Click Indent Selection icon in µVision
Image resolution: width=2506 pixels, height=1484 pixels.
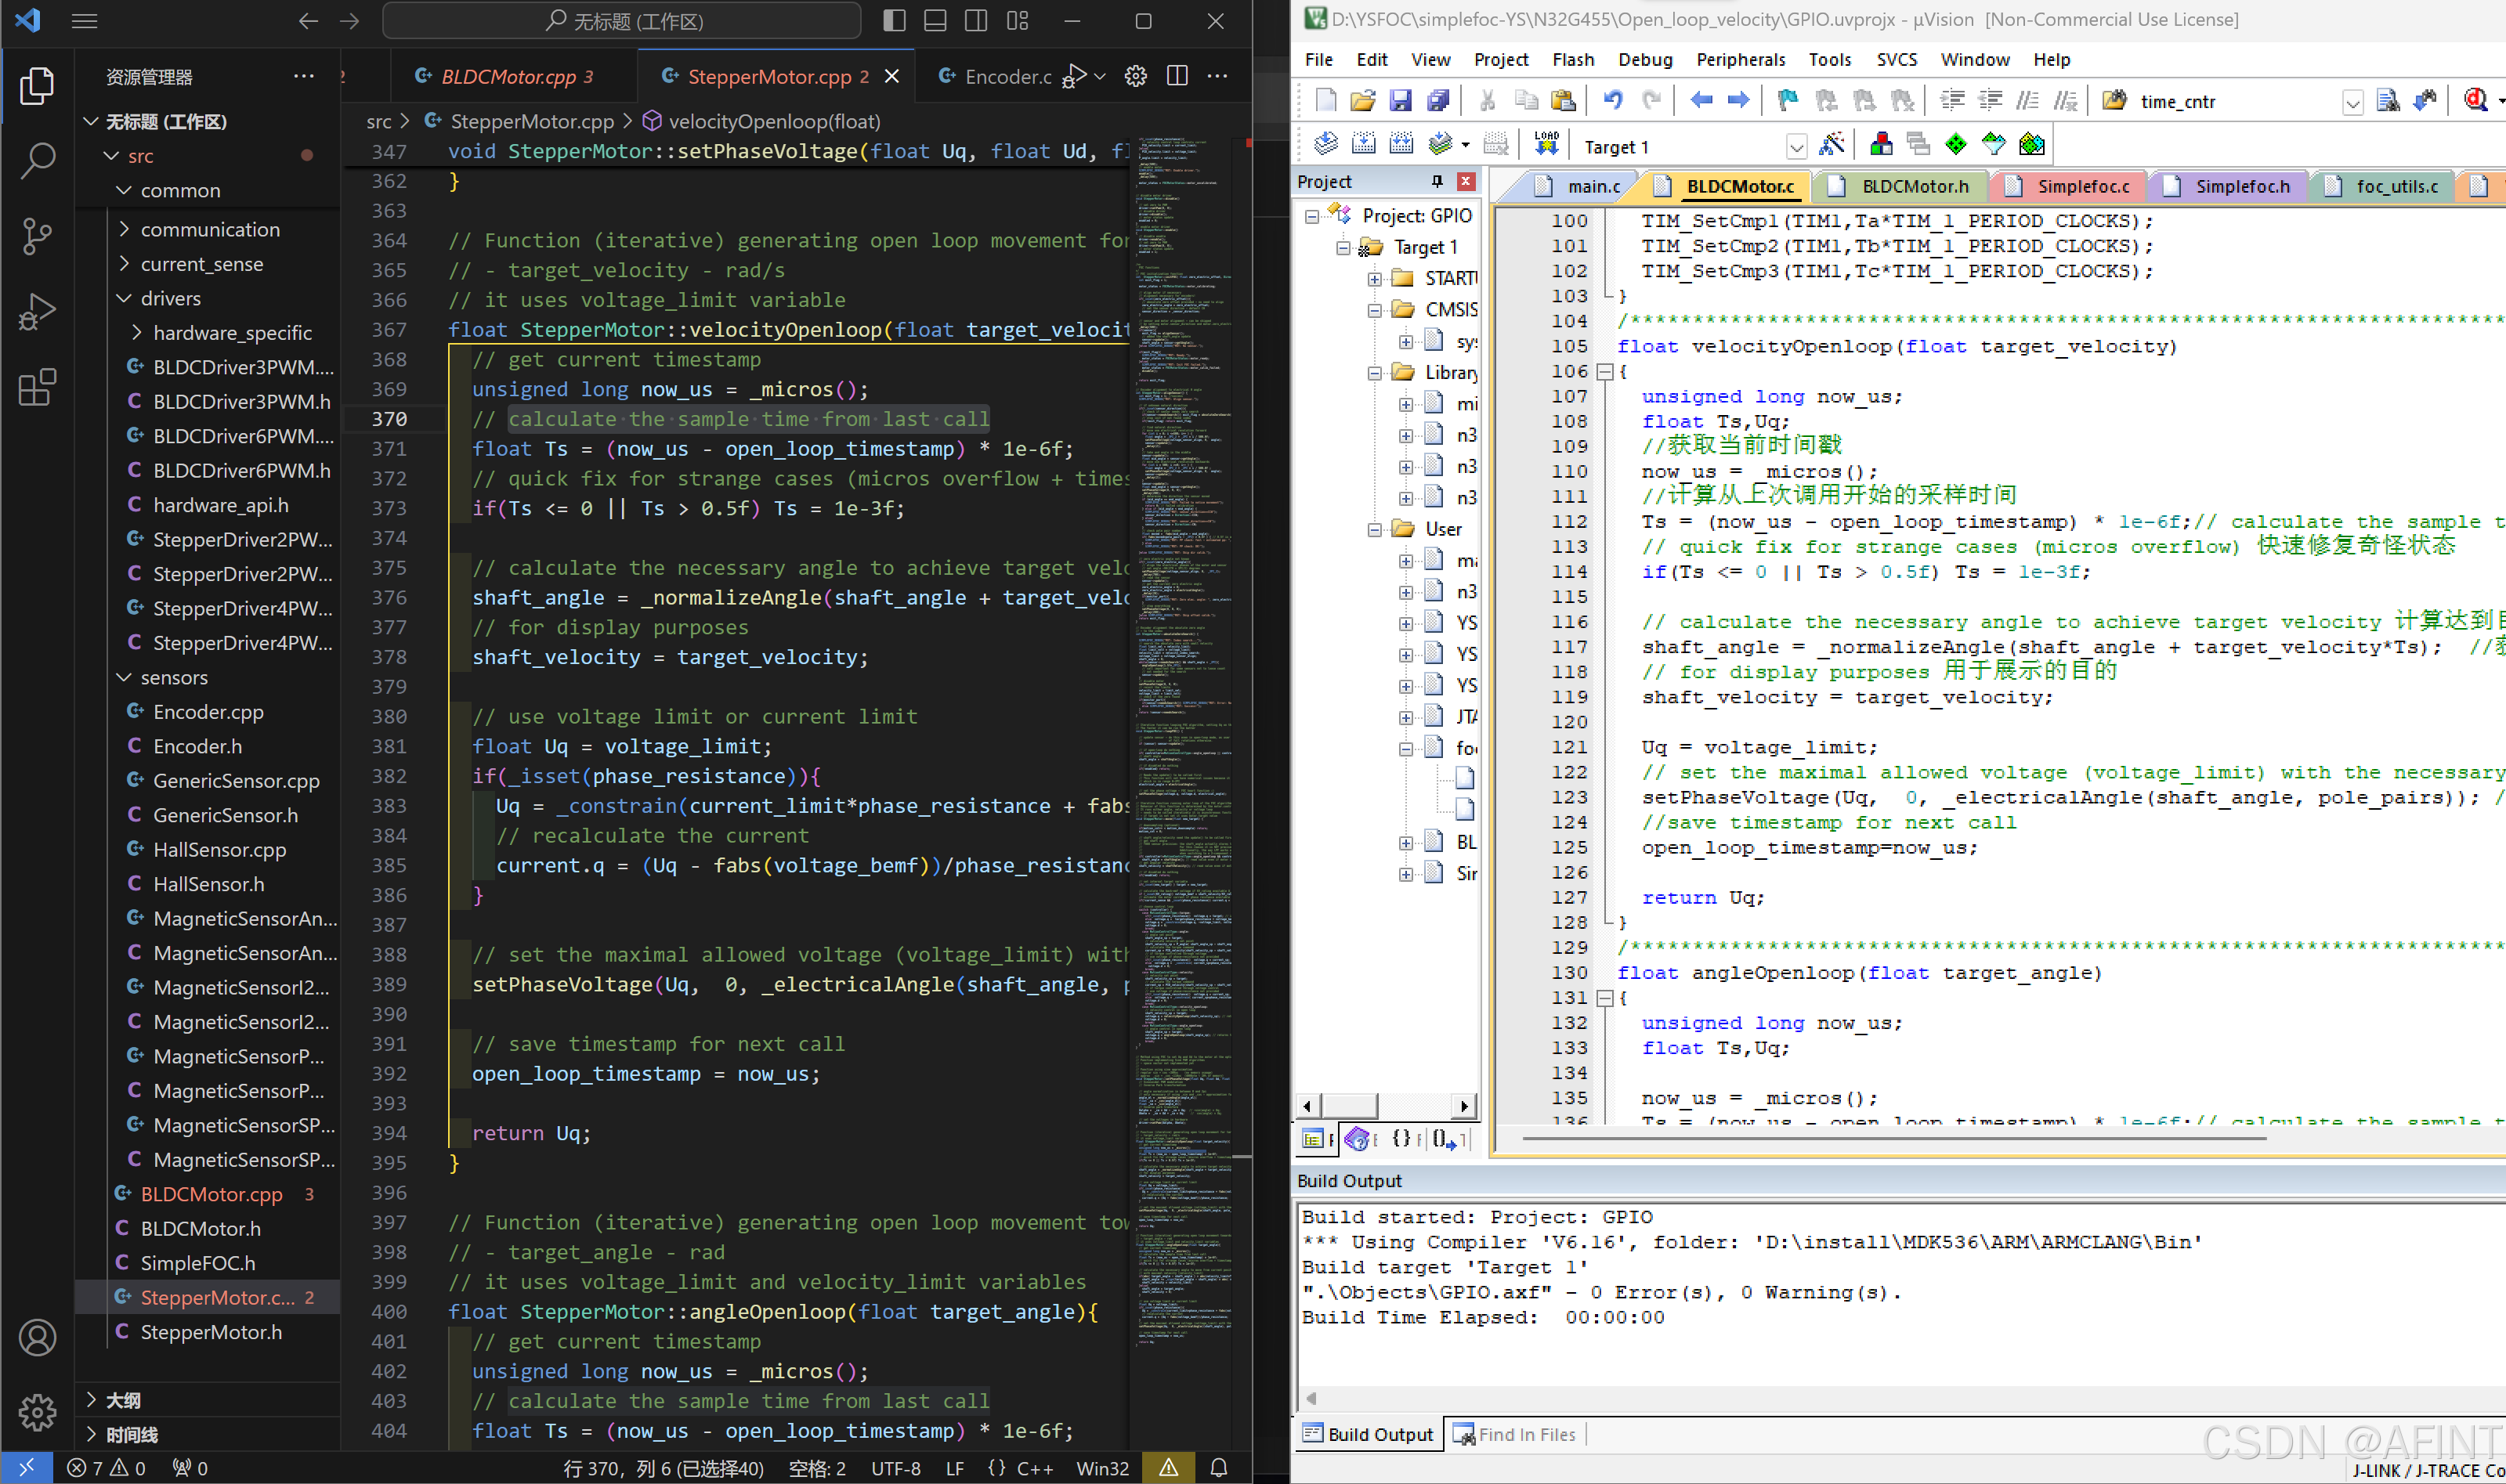pos(1952,100)
